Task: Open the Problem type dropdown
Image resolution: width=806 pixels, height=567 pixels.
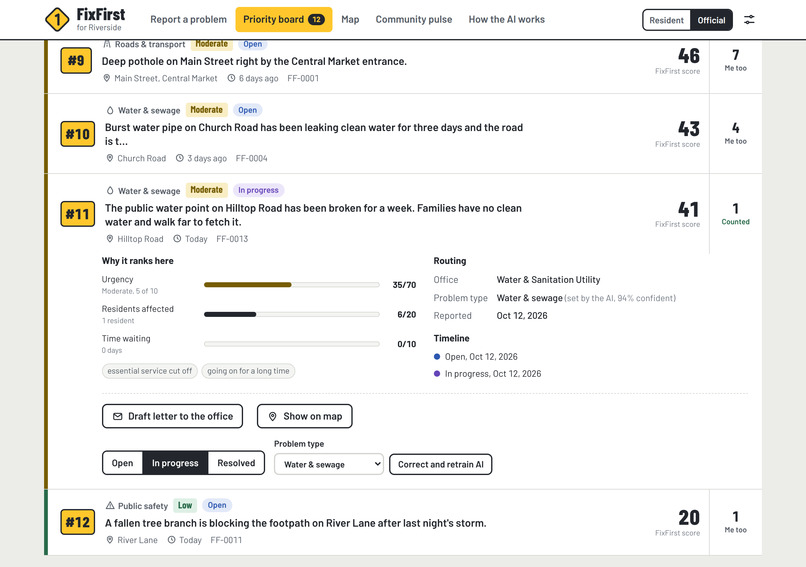Action: (328, 464)
